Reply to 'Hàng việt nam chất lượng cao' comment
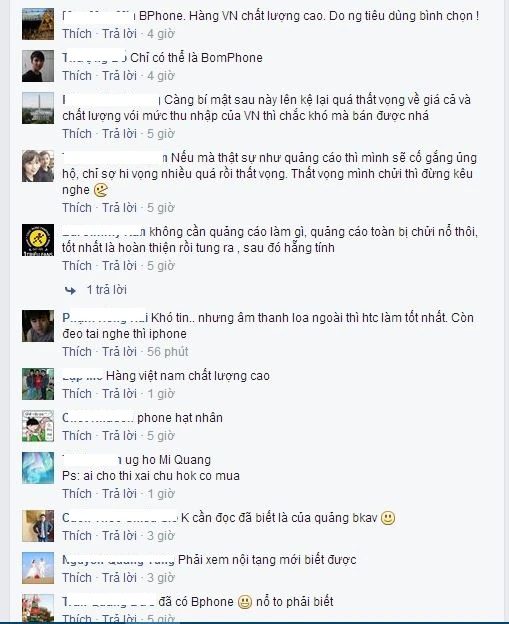The height and width of the screenshot is (624, 509). coord(119,394)
